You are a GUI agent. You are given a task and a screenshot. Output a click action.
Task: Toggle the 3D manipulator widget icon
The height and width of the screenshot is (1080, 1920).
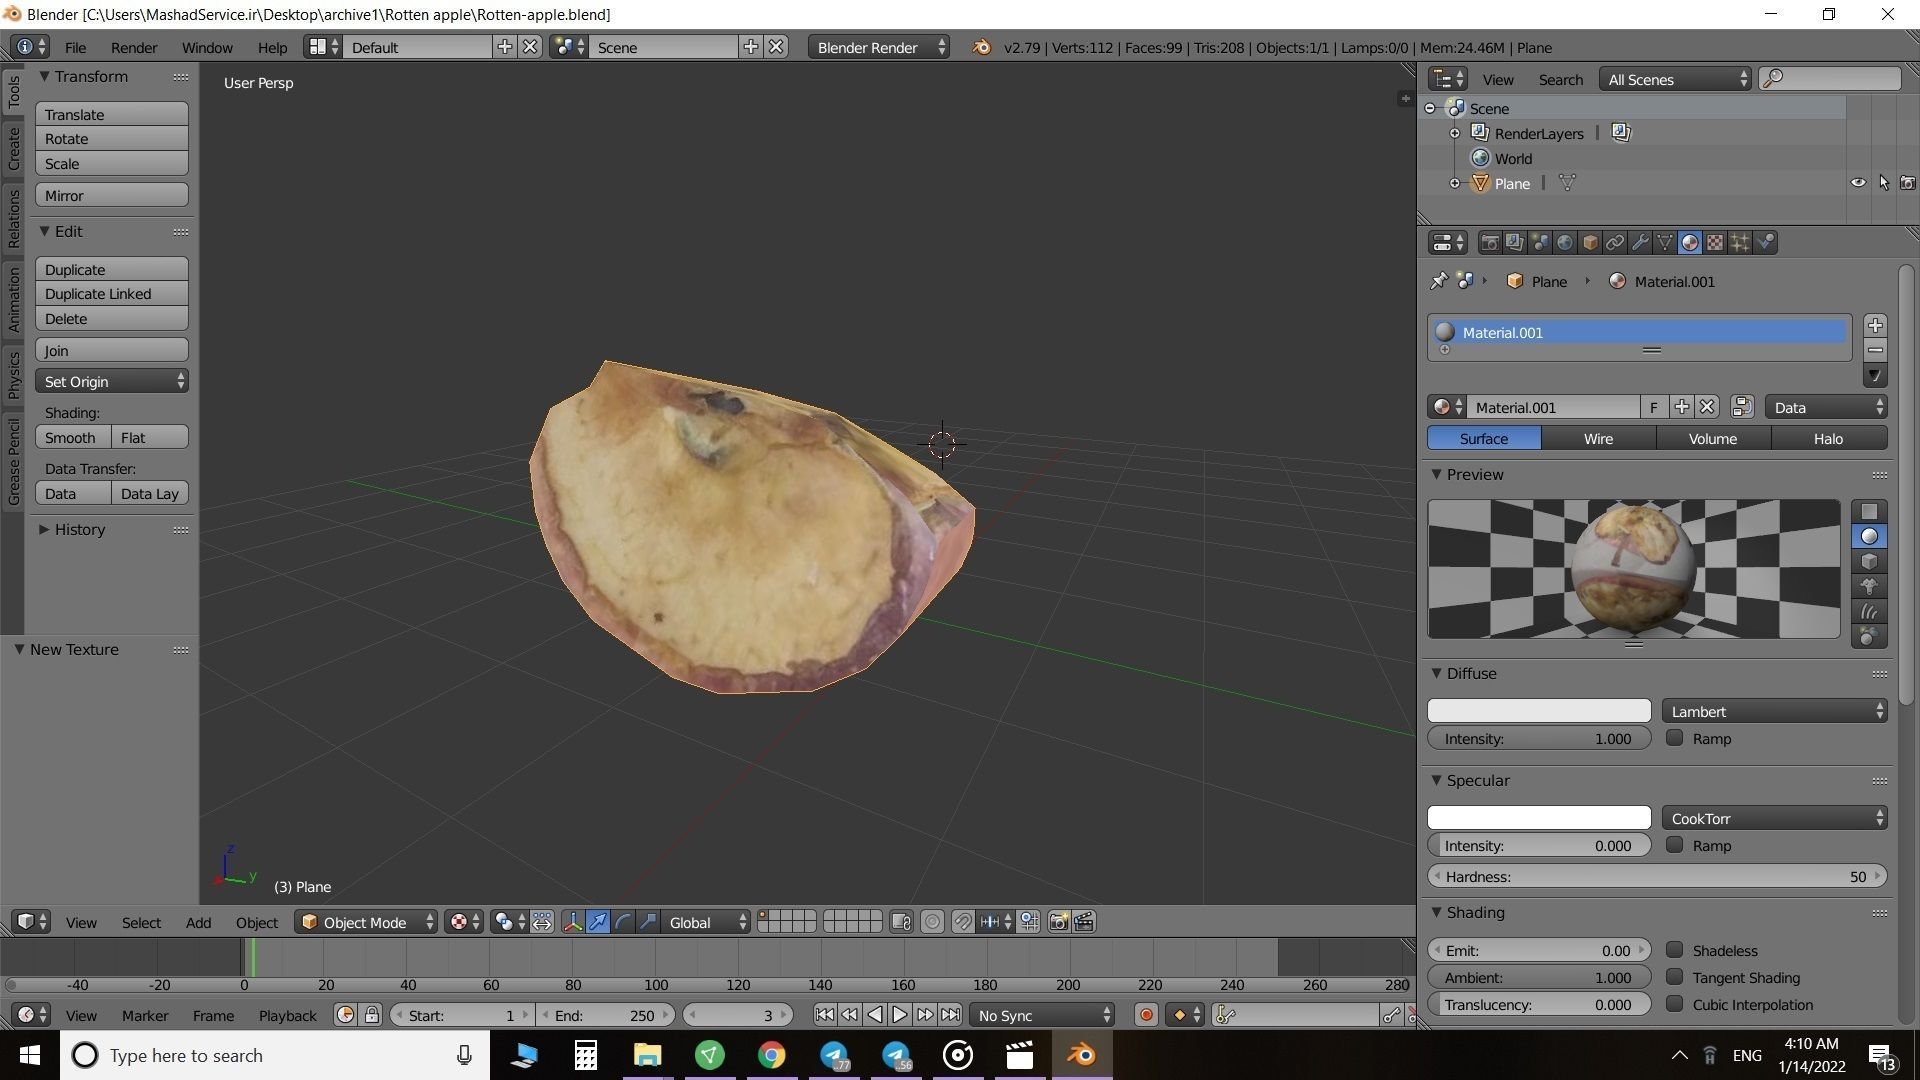pyautogui.click(x=573, y=922)
